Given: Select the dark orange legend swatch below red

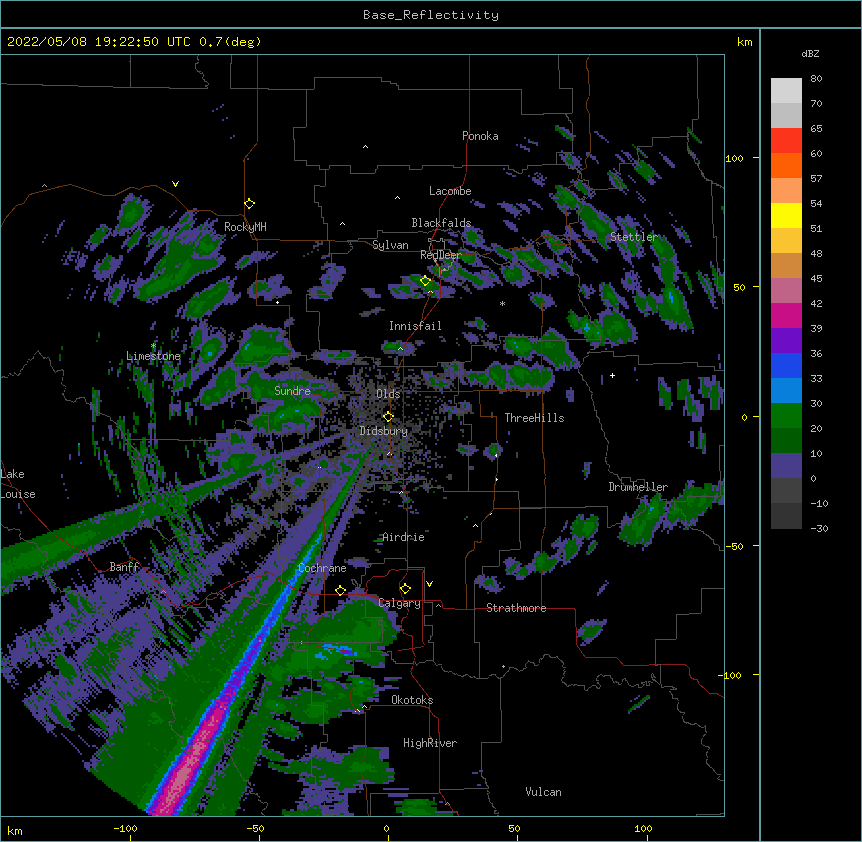Looking at the screenshot, I should point(786,165).
